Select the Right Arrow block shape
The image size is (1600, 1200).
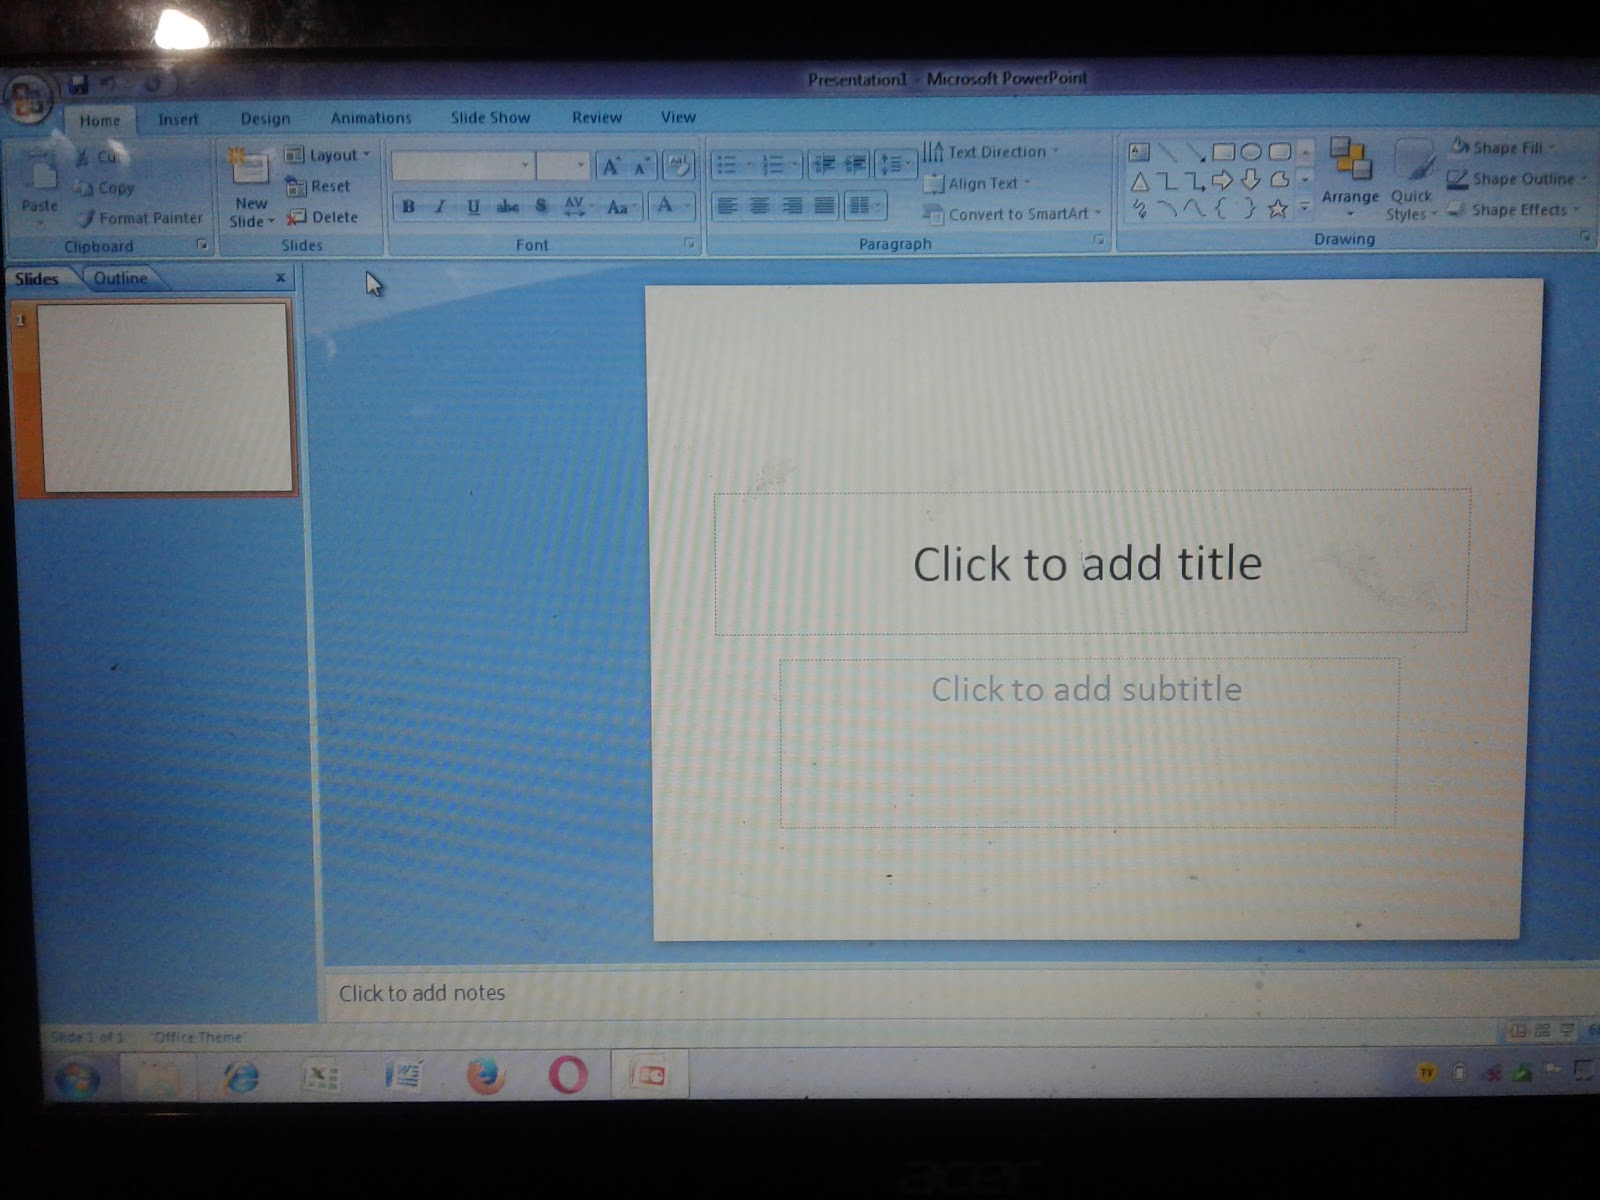[1222, 181]
